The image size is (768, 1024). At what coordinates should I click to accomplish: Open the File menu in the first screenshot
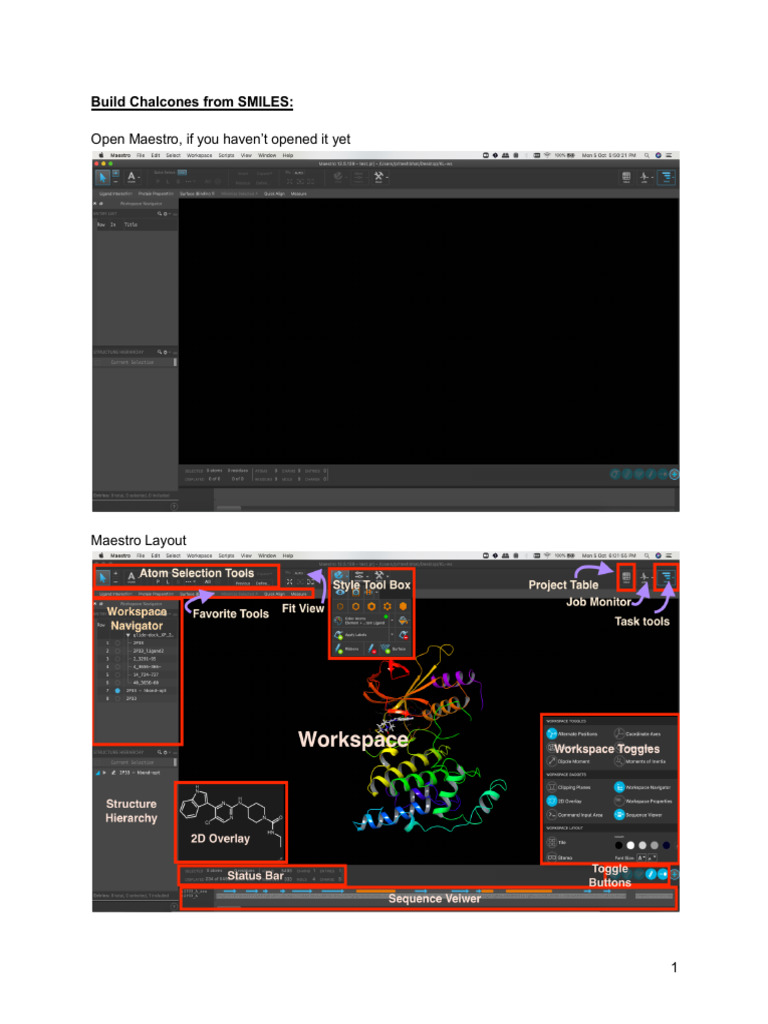pyautogui.click(x=140, y=155)
